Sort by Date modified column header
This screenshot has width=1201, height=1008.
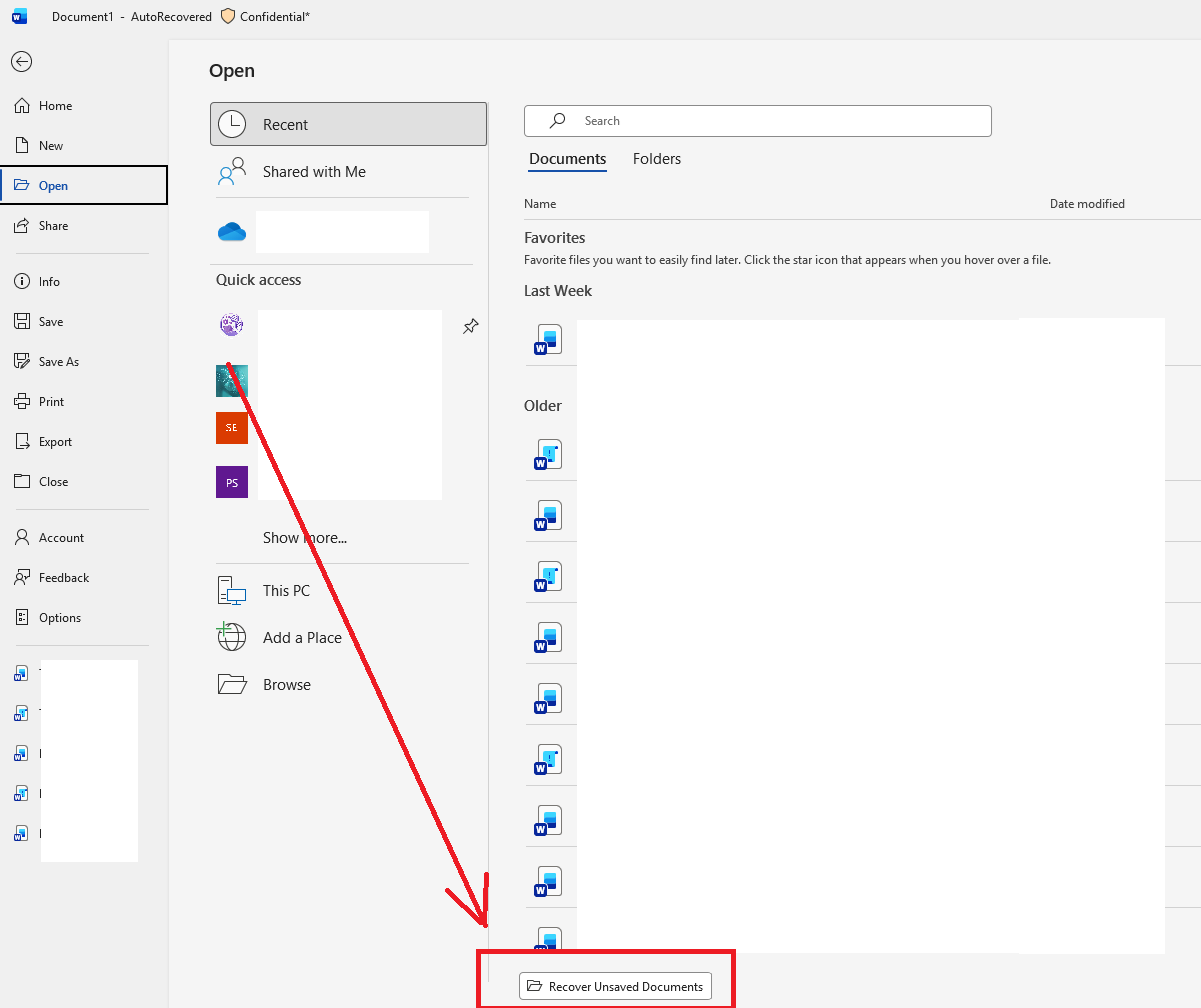pos(1087,204)
